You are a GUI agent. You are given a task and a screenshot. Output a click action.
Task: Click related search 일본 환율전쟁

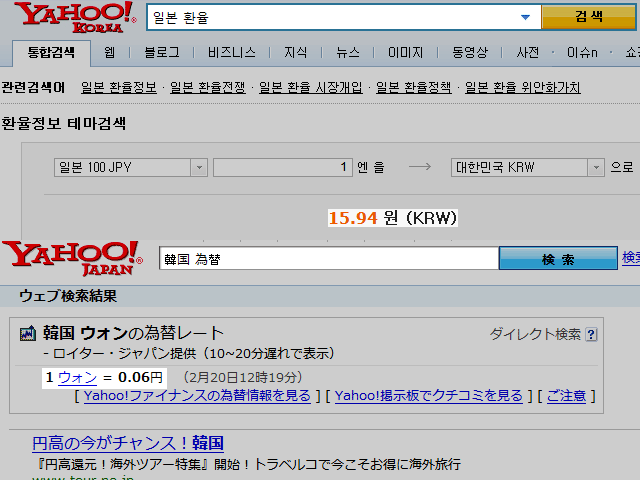click(x=208, y=87)
